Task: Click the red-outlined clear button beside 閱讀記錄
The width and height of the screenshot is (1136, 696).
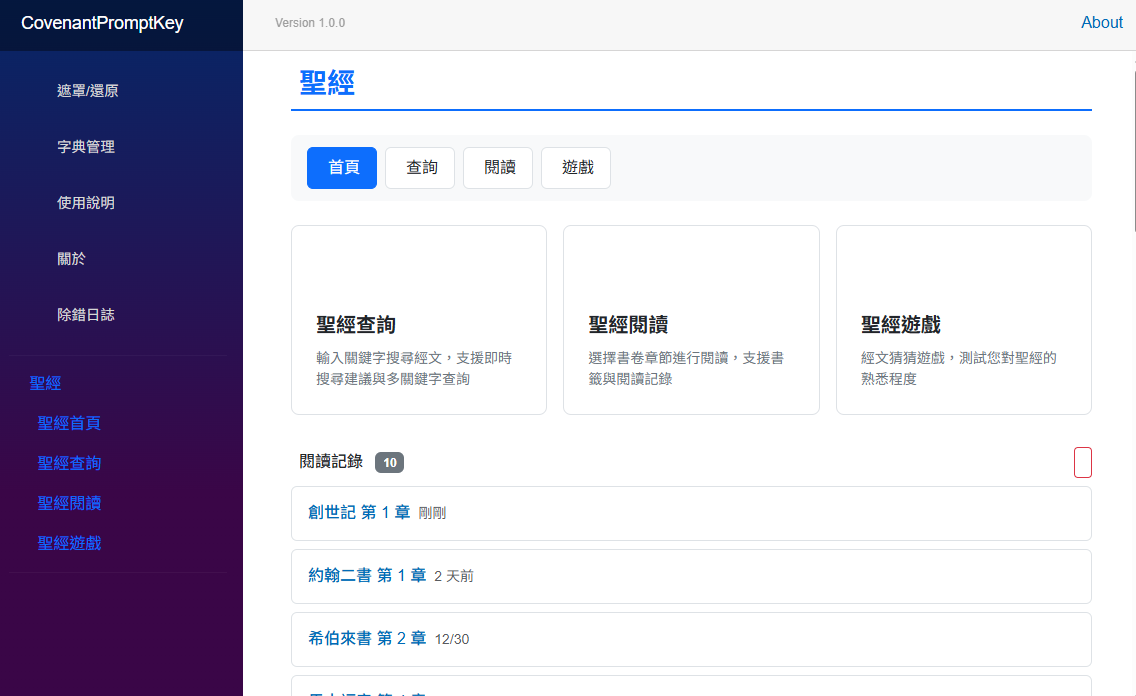Action: (x=1082, y=462)
